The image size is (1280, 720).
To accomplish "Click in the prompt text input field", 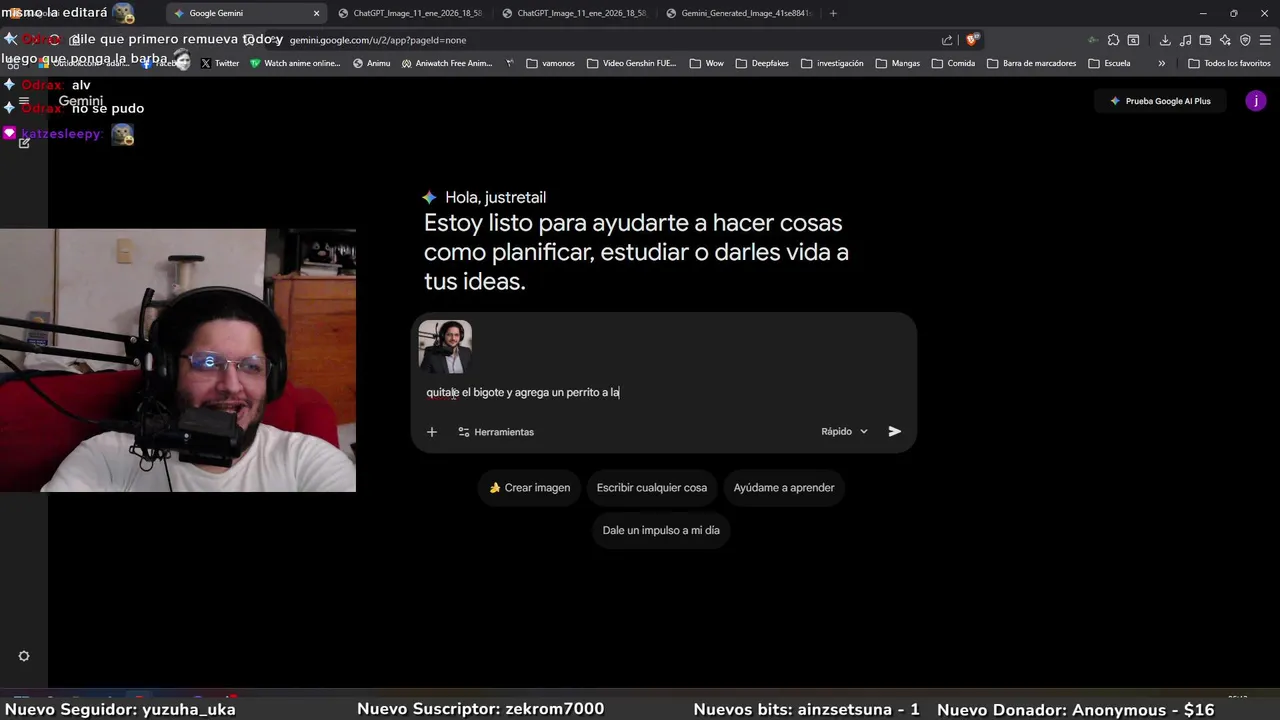I will tap(663, 392).
